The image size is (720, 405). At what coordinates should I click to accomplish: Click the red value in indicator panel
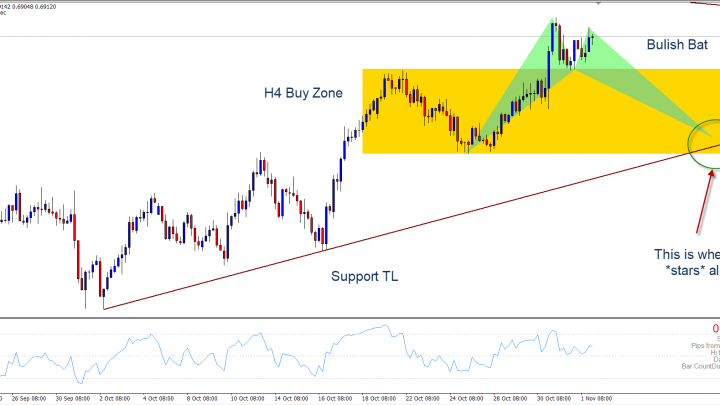[715, 329]
